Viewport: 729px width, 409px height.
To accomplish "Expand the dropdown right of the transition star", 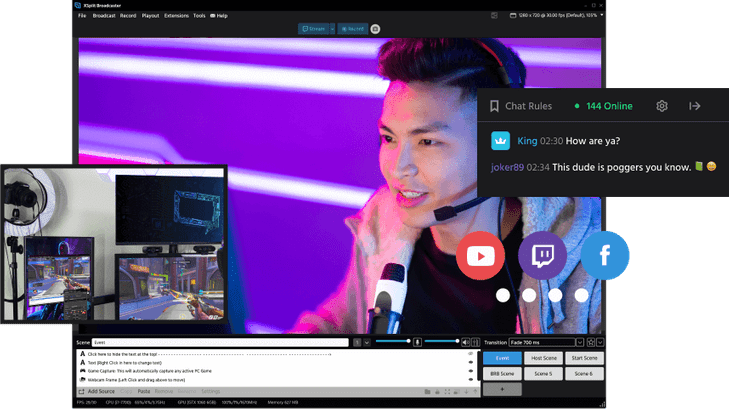I will tap(600, 343).
